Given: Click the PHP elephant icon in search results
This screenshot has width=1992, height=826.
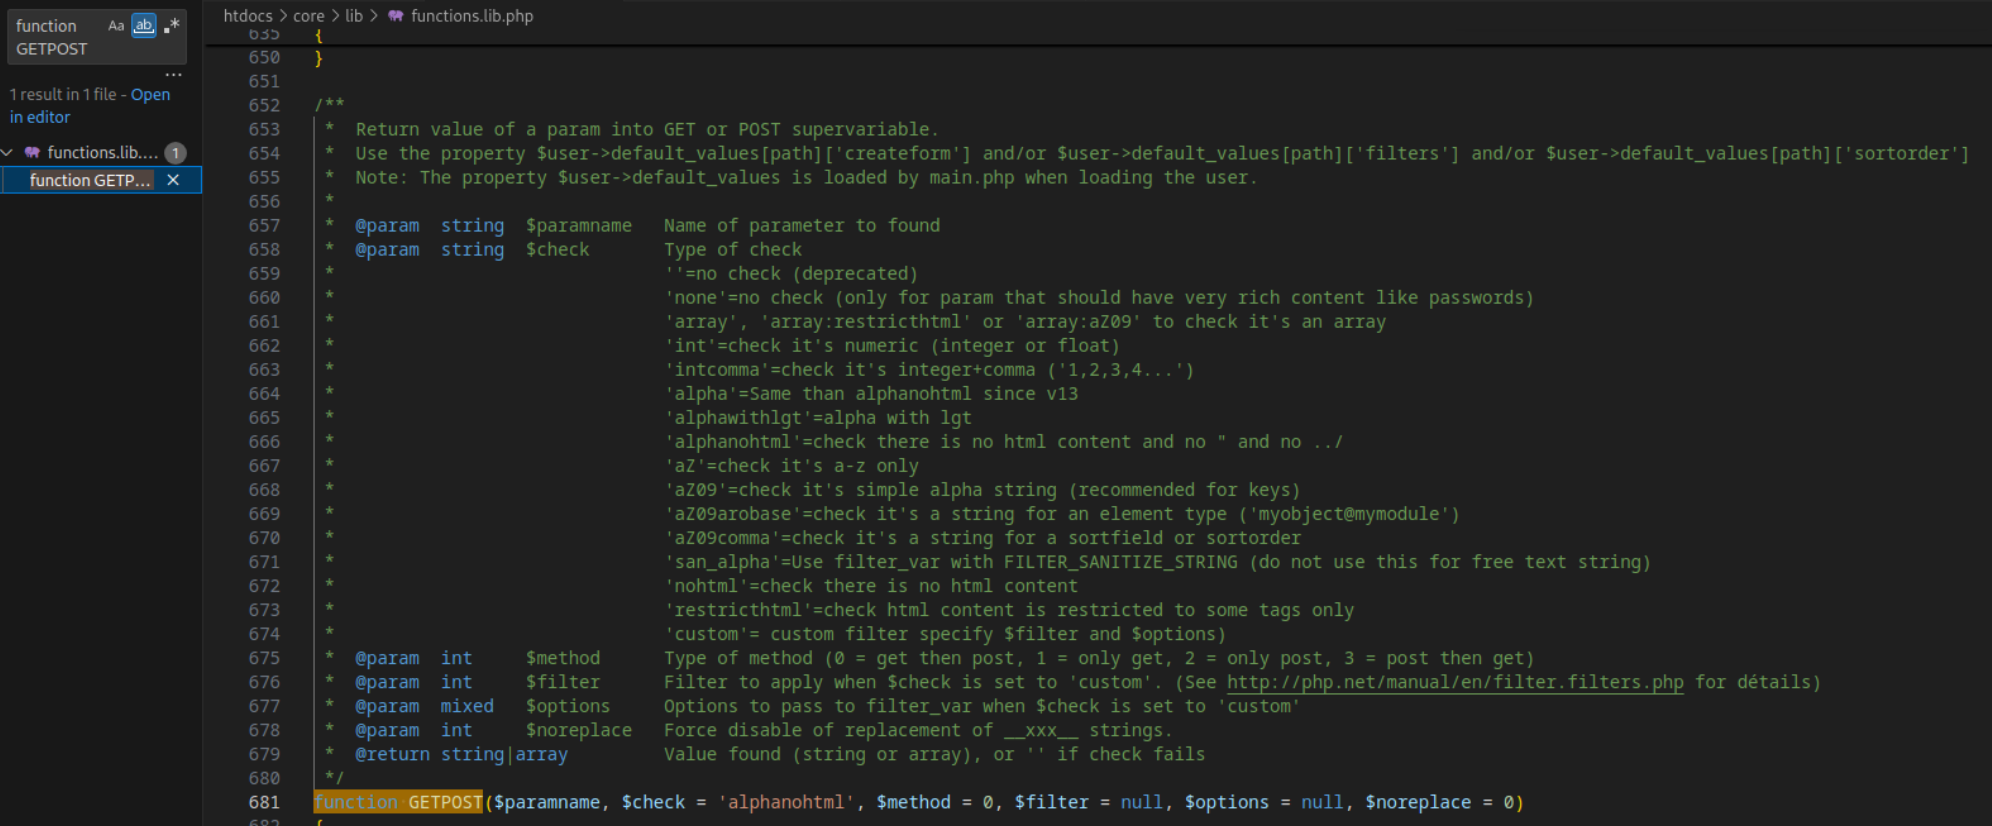Looking at the screenshot, I should [x=32, y=153].
